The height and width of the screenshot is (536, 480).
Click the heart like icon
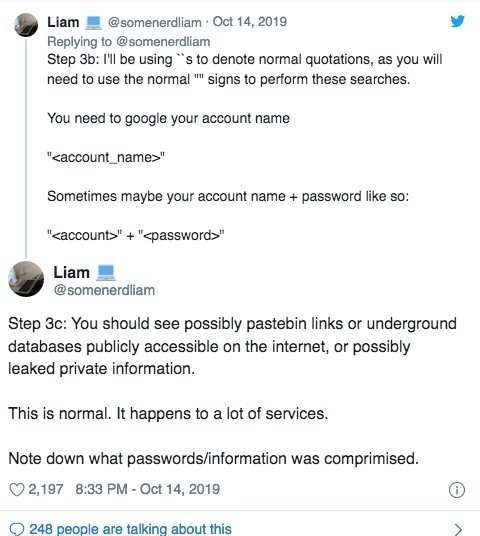(x=16, y=490)
